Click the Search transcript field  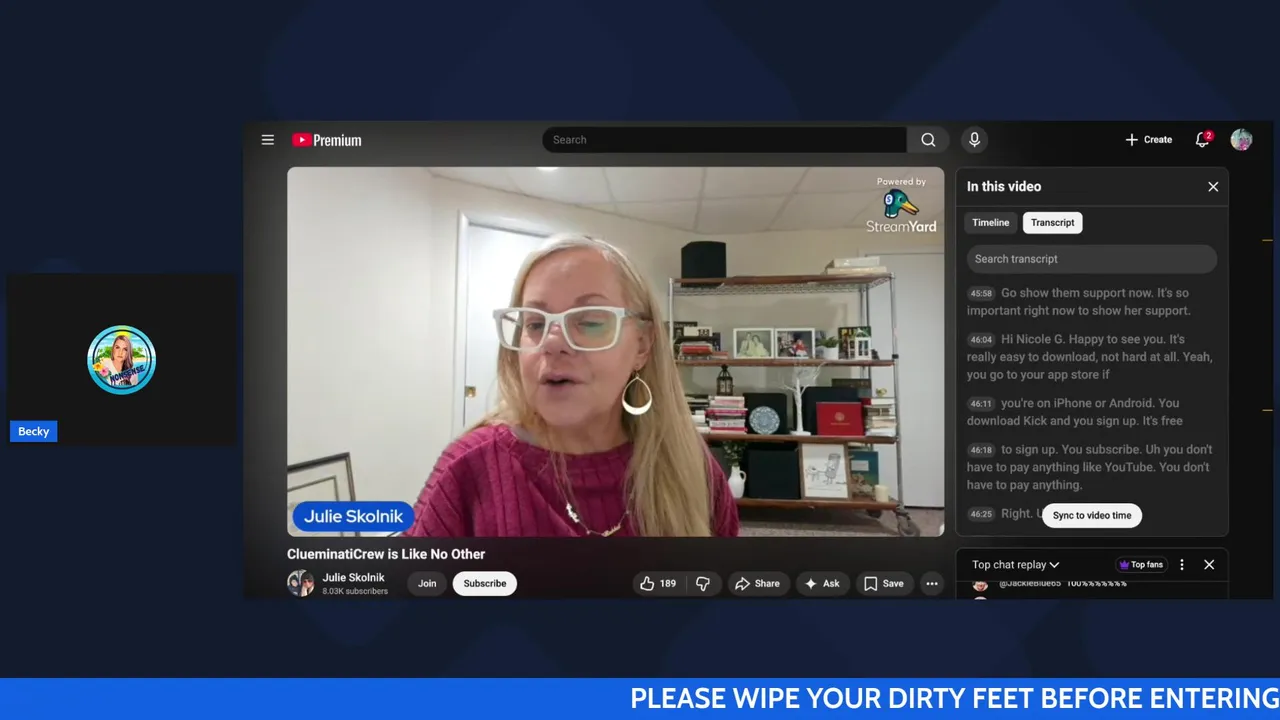pos(1092,259)
